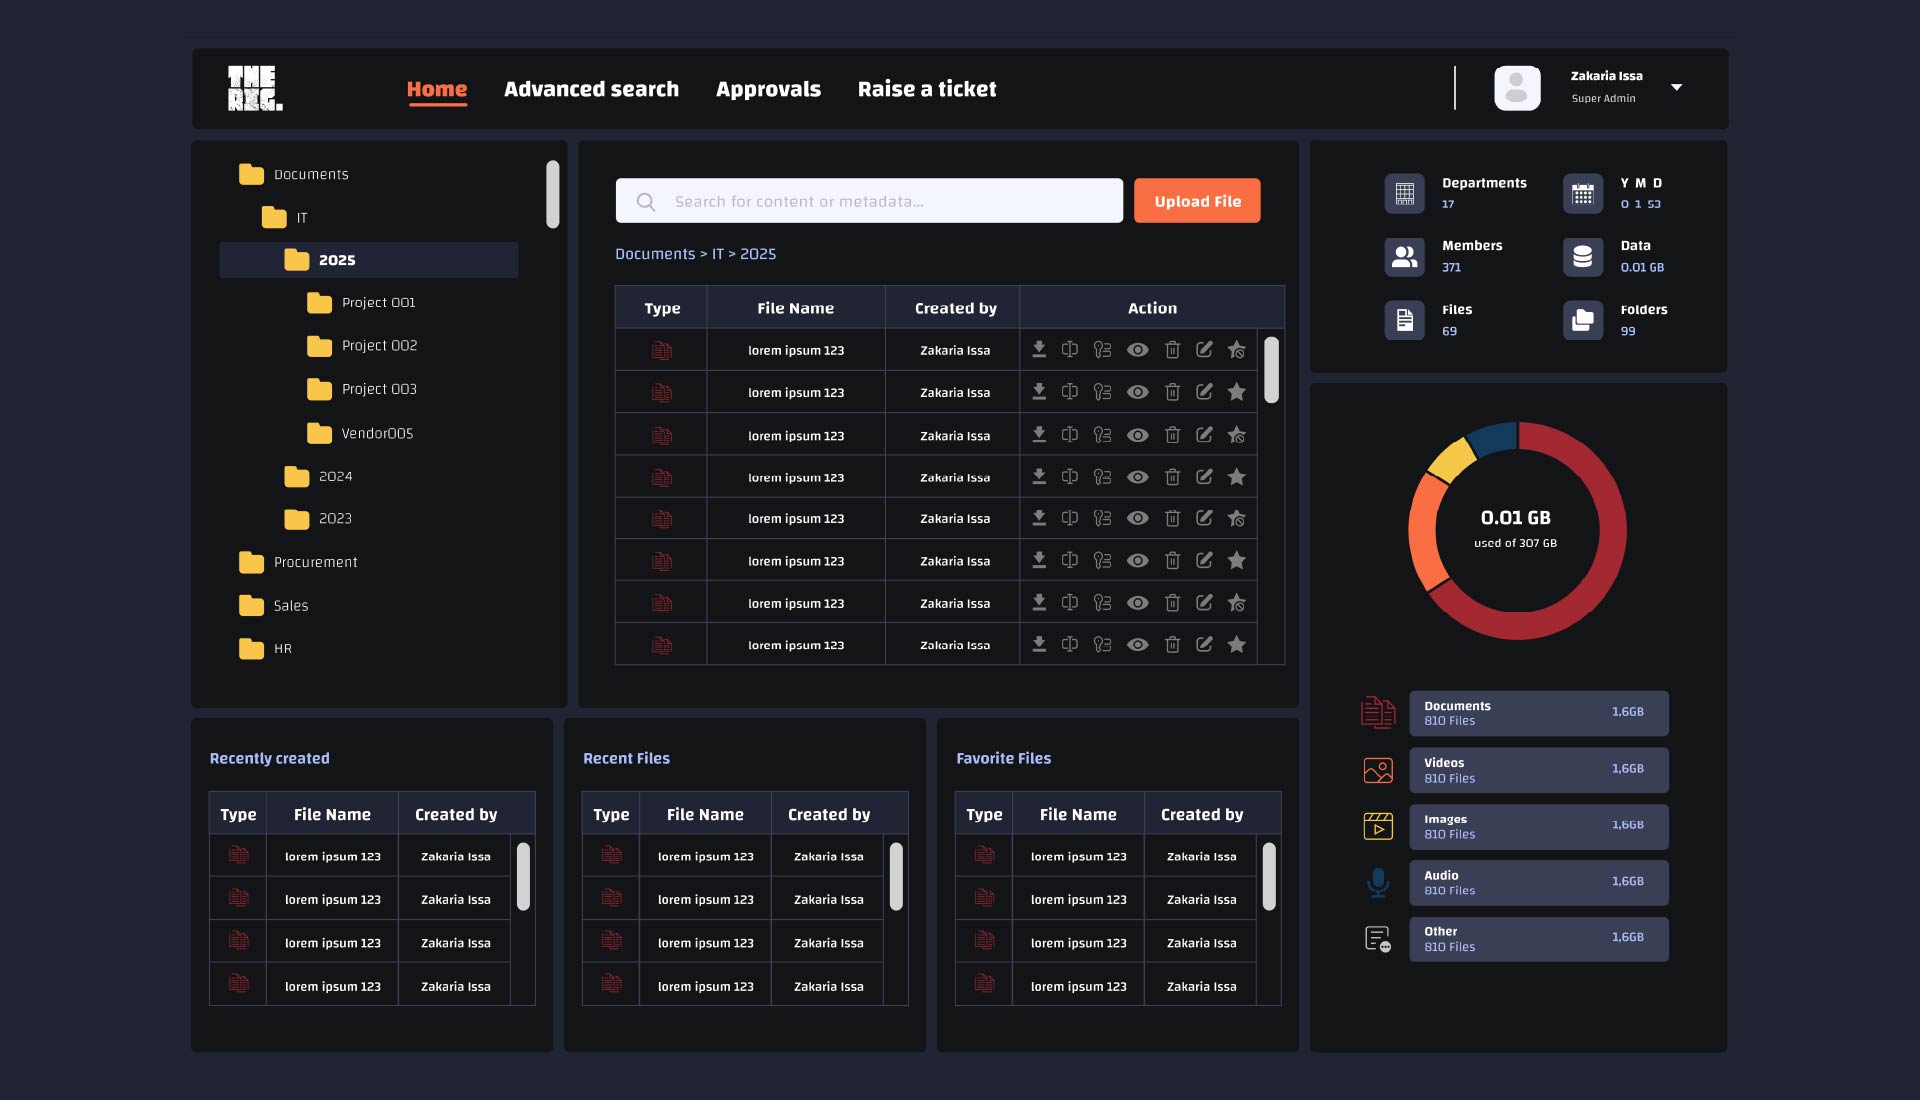Click the Departments grid icon
The width and height of the screenshot is (1920, 1100).
pos(1404,193)
